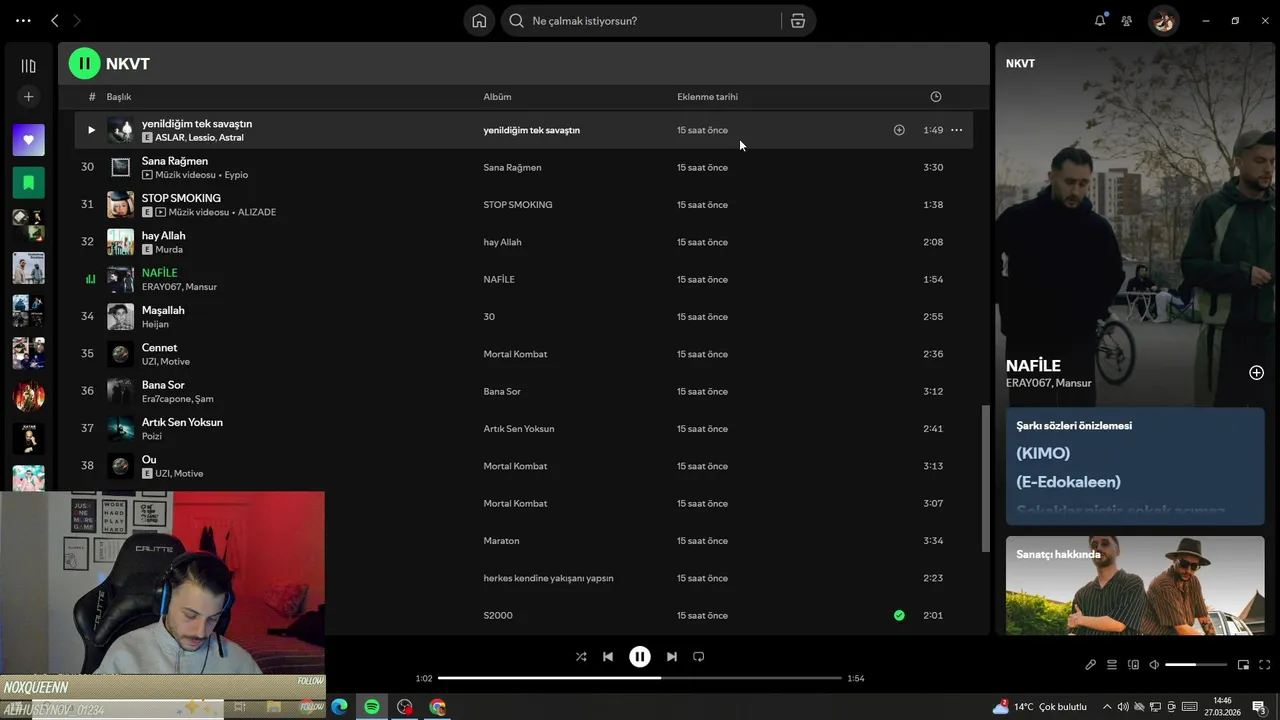Enter full screen mode icon
Viewport: 1280px width, 720px height.
pos(1265,665)
